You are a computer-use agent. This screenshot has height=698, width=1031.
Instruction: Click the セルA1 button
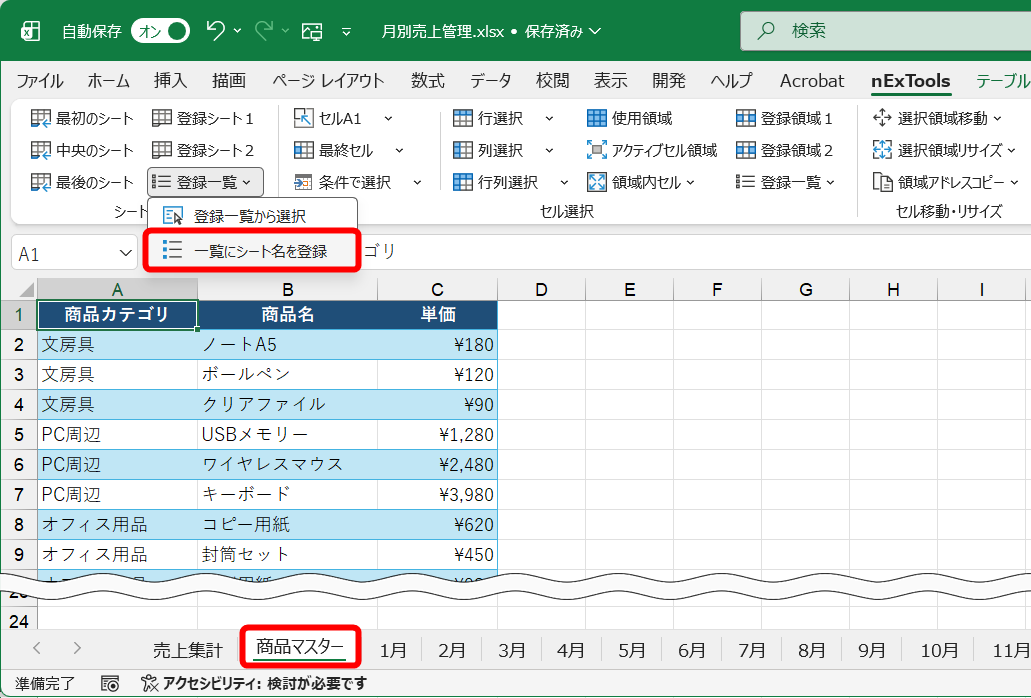(327, 118)
